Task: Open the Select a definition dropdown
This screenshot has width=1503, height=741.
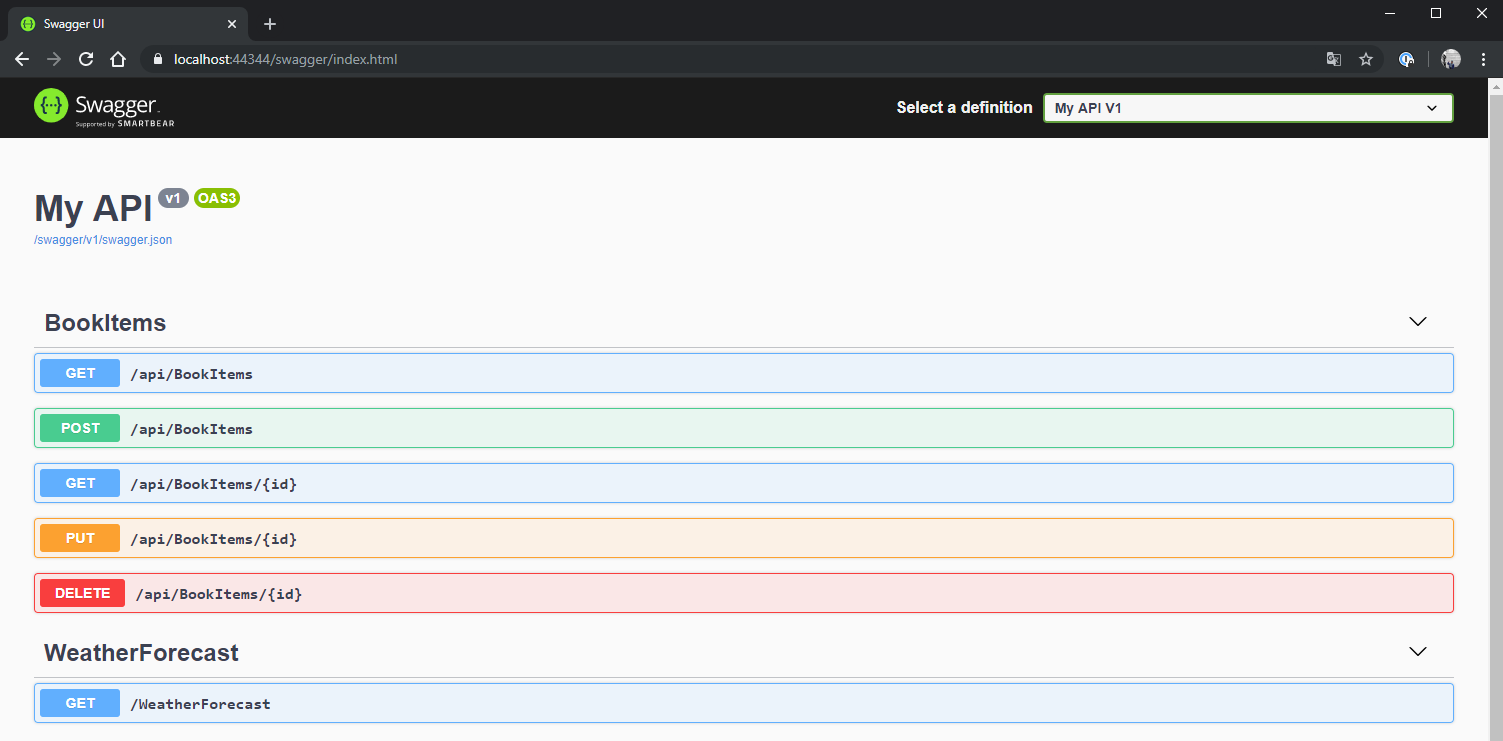Action: tap(1247, 107)
